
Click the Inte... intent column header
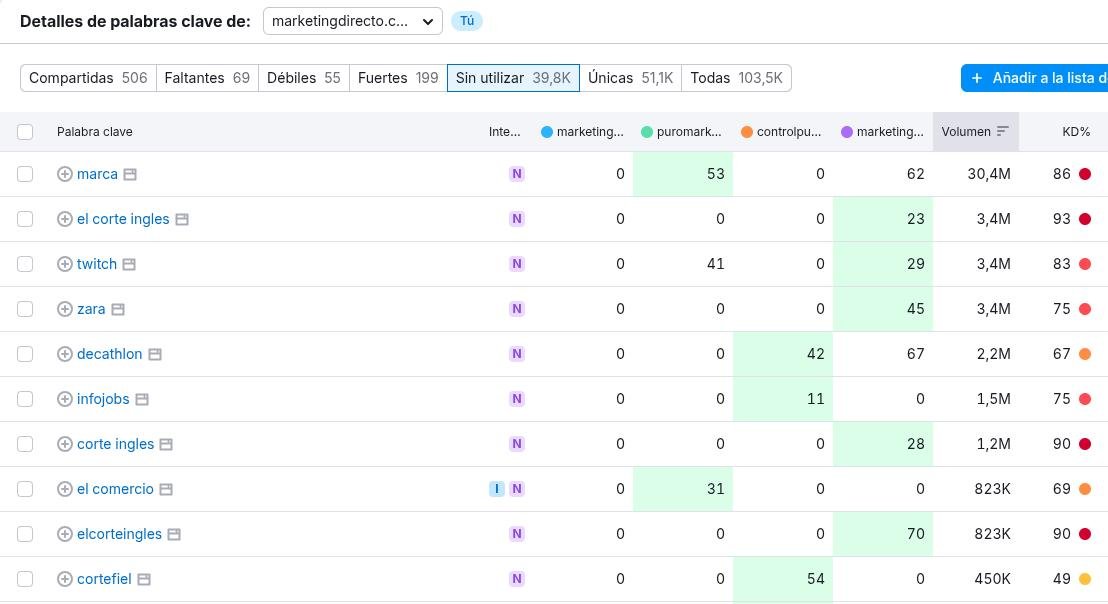click(x=504, y=132)
